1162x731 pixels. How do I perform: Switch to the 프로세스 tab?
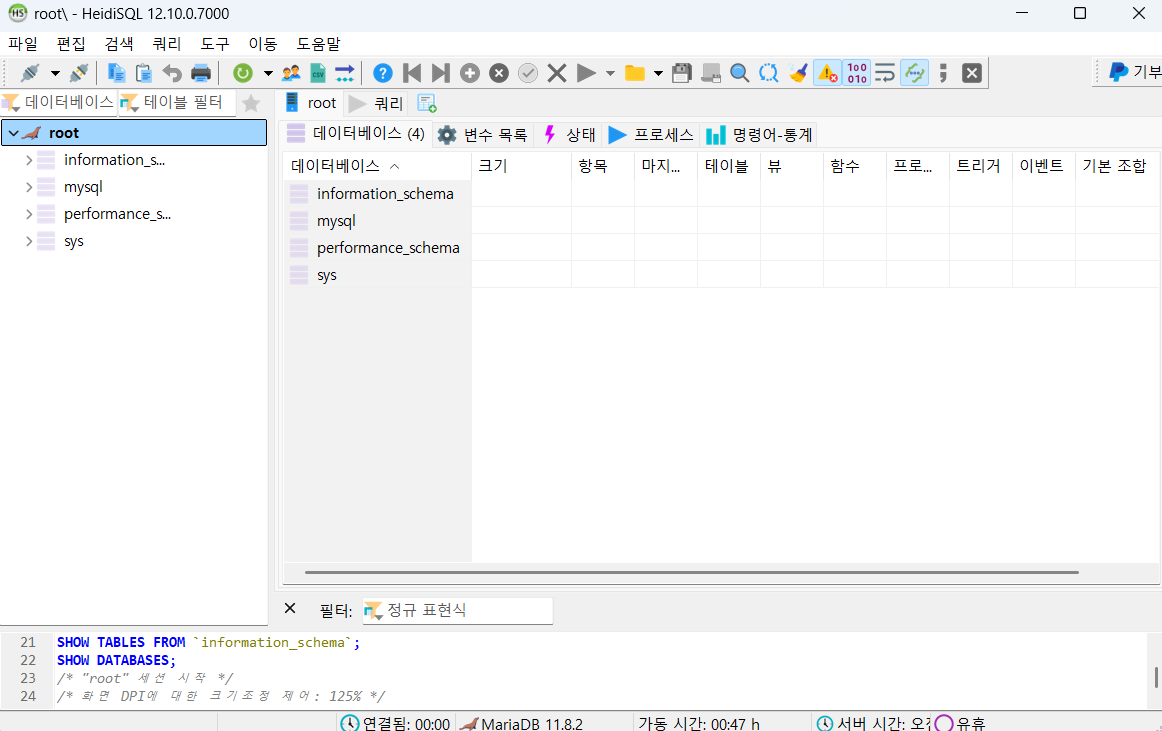651,135
